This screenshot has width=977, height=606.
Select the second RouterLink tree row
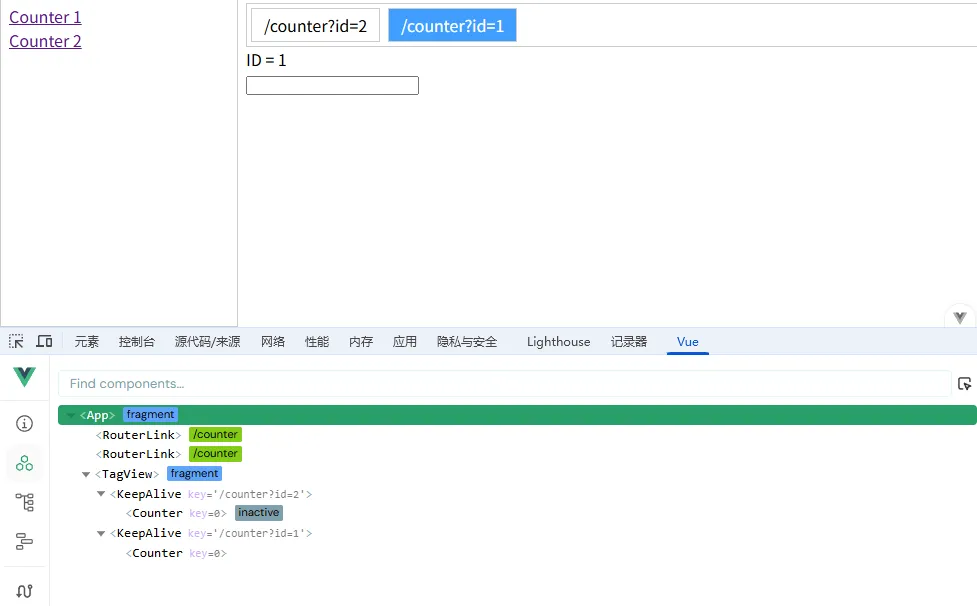[x=517, y=454]
